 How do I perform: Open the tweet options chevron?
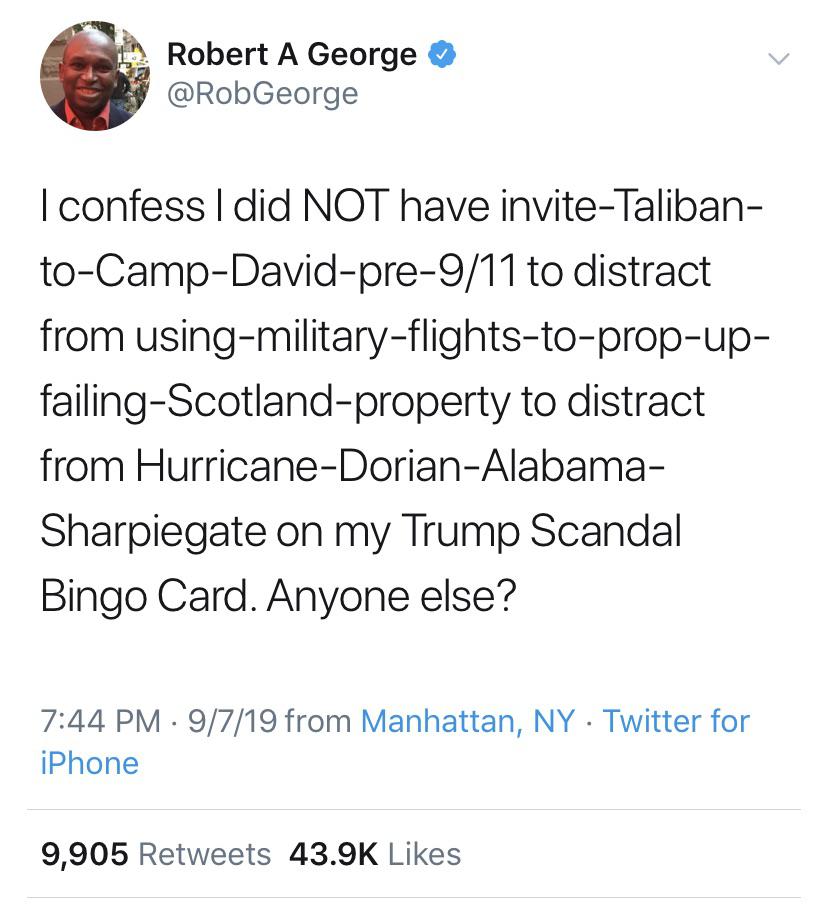click(x=778, y=59)
